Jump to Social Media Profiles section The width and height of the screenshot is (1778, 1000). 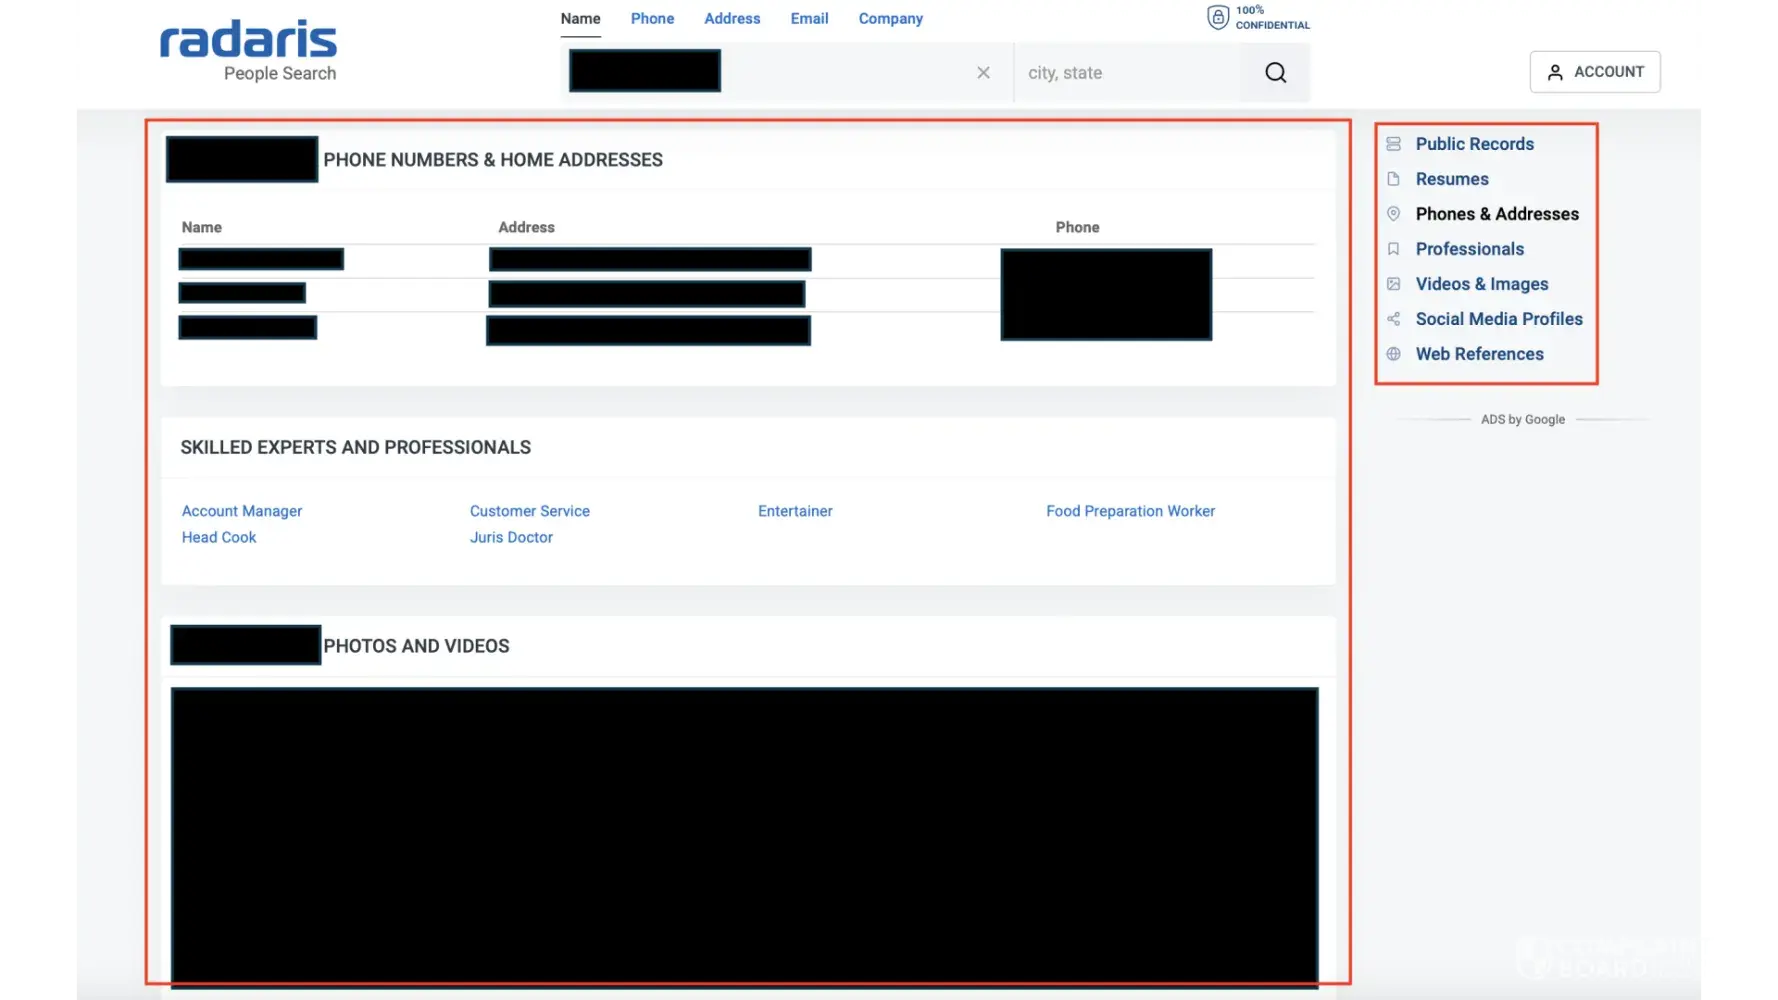pyautogui.click(x=1499, y=319)
